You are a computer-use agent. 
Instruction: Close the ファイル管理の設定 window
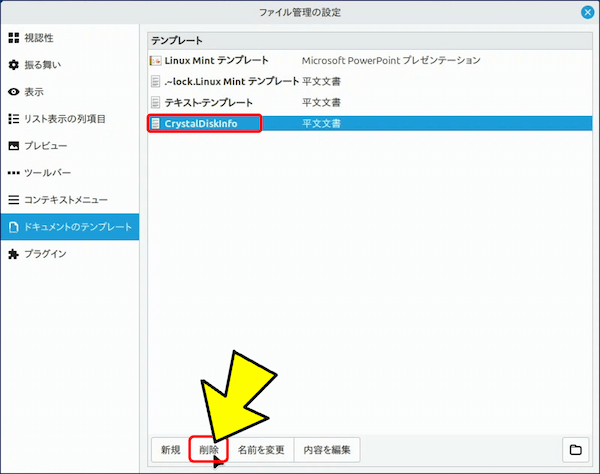[587, 13]
